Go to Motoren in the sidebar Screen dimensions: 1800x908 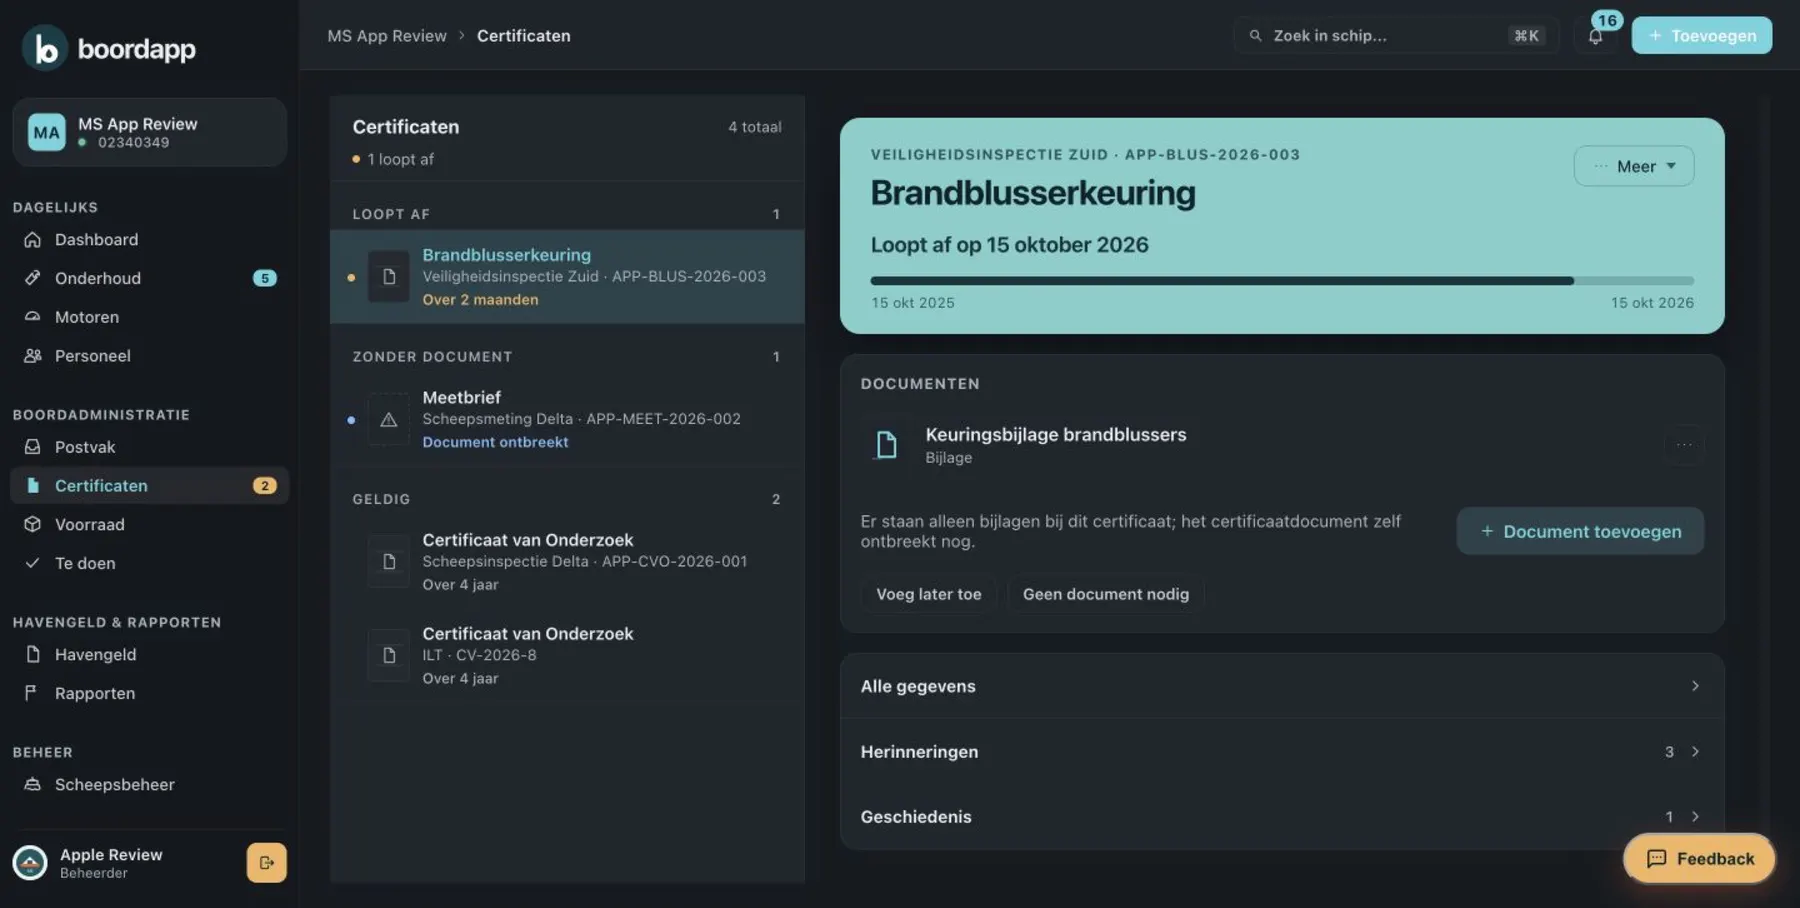[x=149, y=317]
